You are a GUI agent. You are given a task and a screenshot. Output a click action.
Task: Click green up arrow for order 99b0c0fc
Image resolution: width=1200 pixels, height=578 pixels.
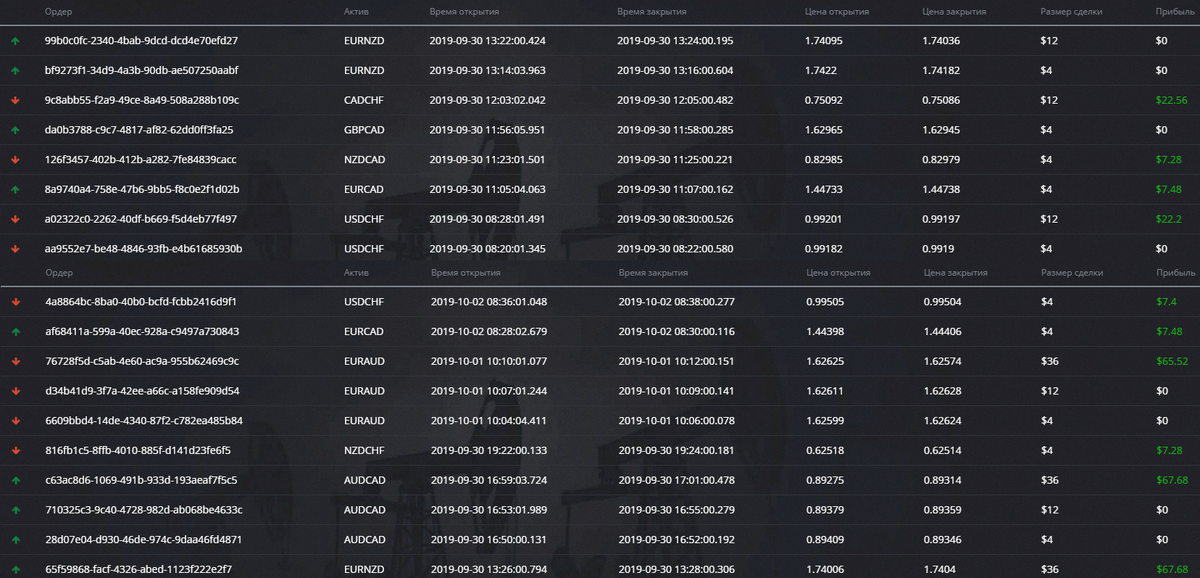point(15,41)
